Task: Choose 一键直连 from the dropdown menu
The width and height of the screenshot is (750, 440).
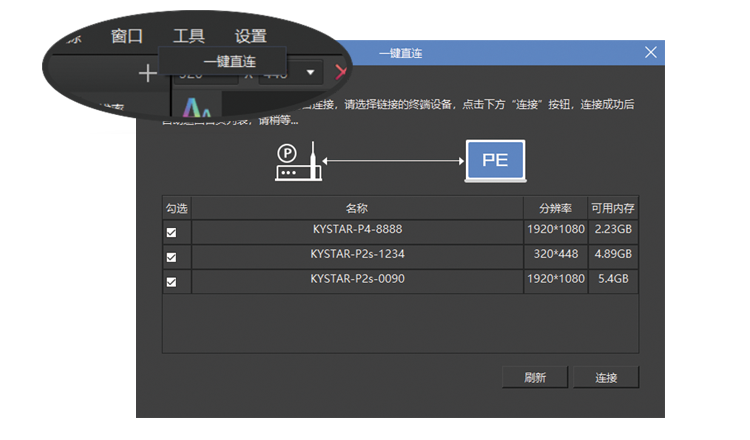Action: (x=229, y=61)
